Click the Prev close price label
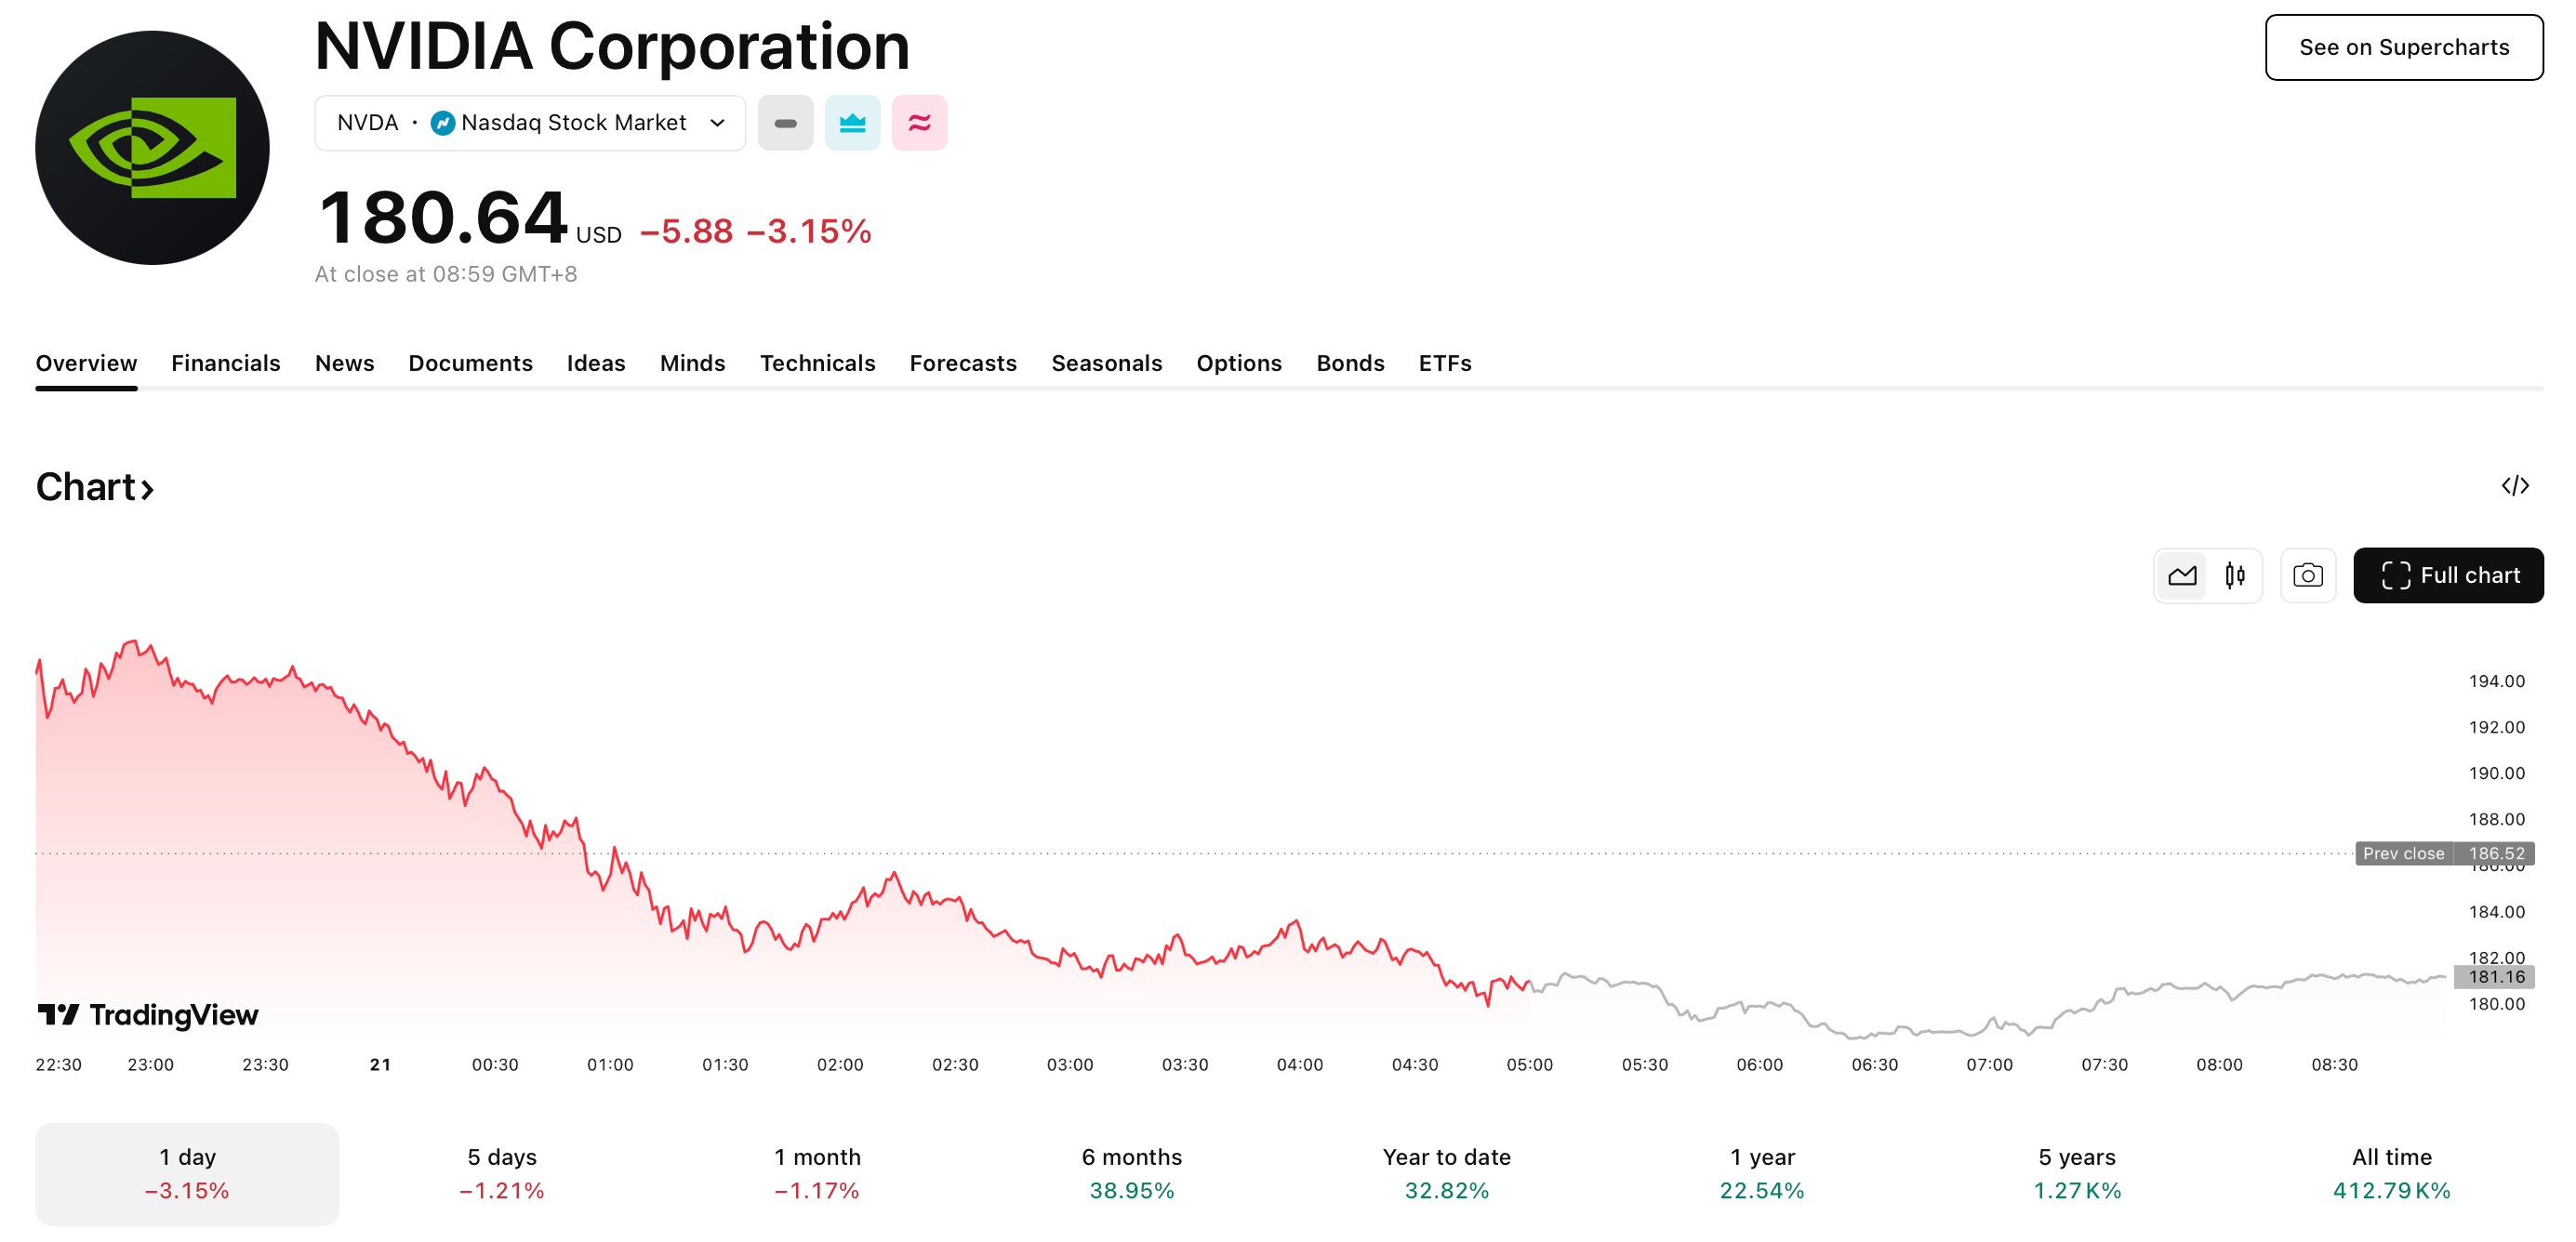The height and width of the screenshot is (1242, 2576). [x=2403, y=853]
